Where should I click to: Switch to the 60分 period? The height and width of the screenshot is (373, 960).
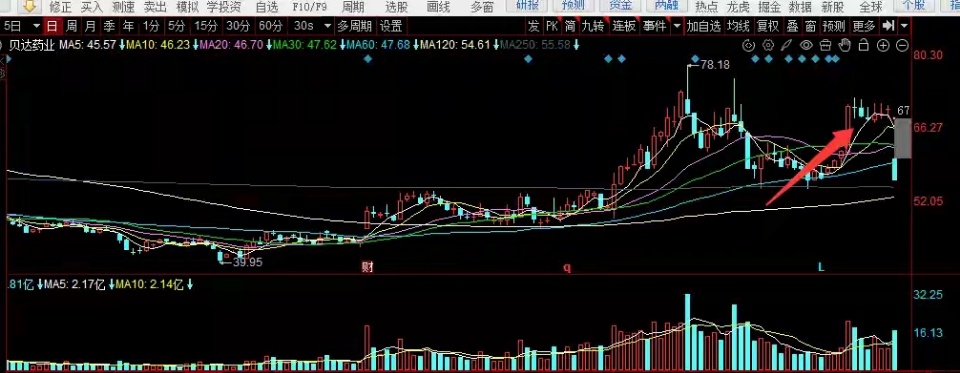[271, 26]
